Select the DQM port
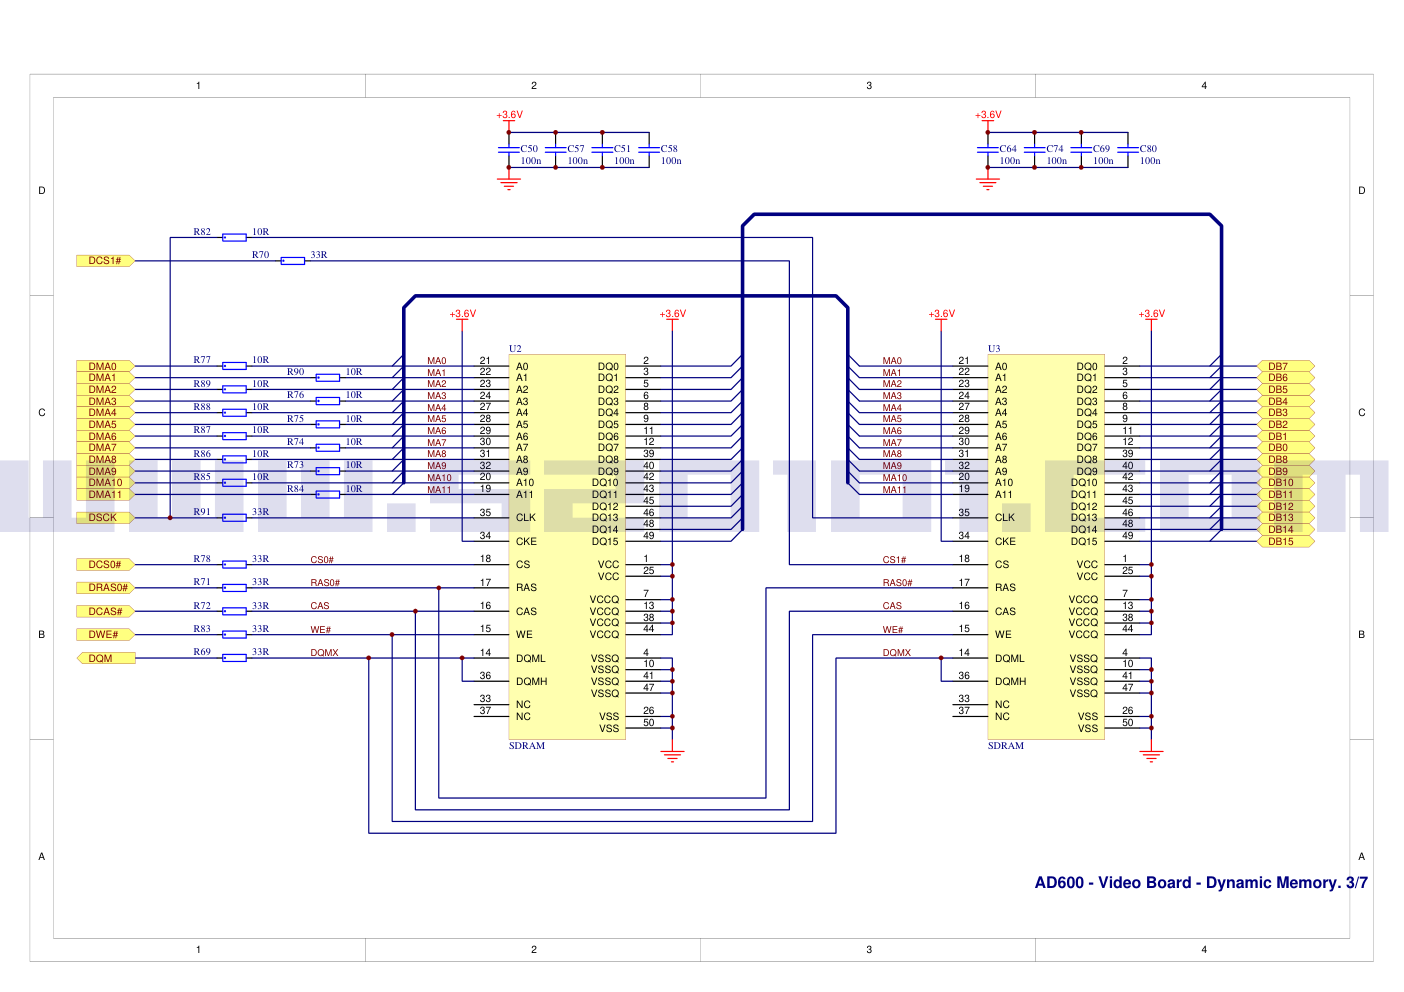1404x992 pixels. (x=105, y=658)
